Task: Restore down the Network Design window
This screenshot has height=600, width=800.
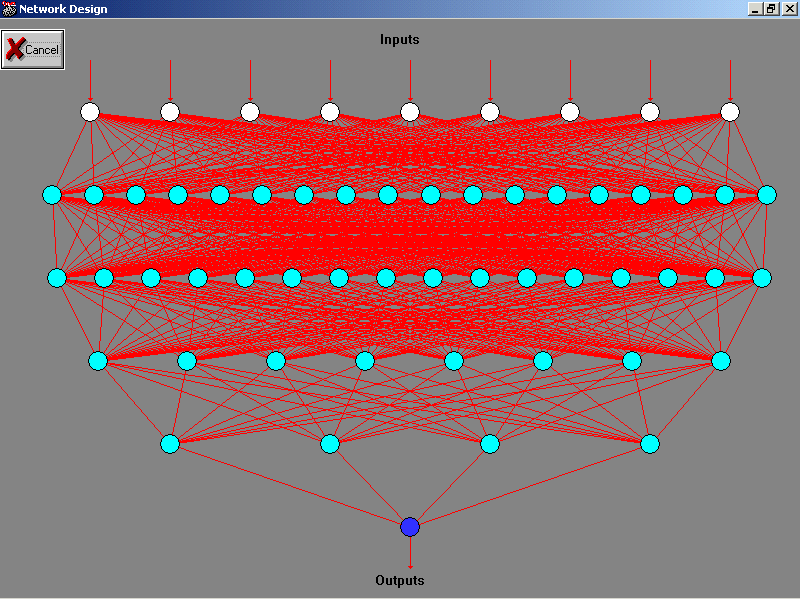Action: (771, 9)
